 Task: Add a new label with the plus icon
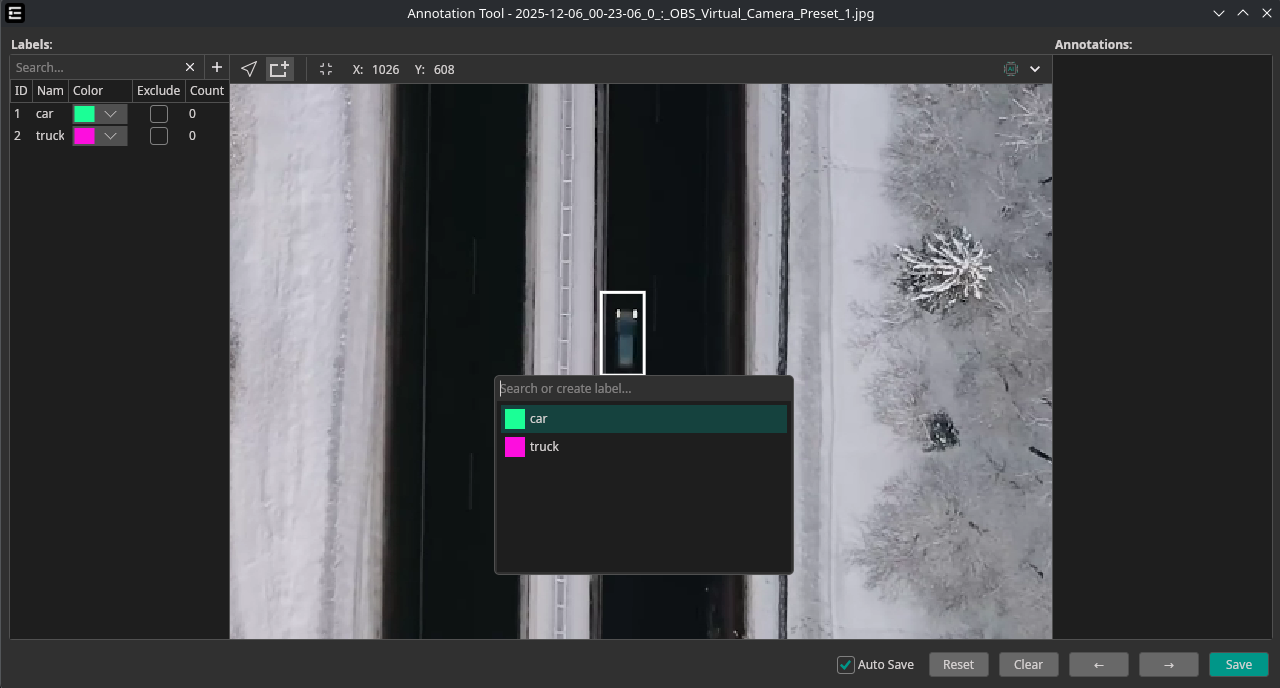217,67
